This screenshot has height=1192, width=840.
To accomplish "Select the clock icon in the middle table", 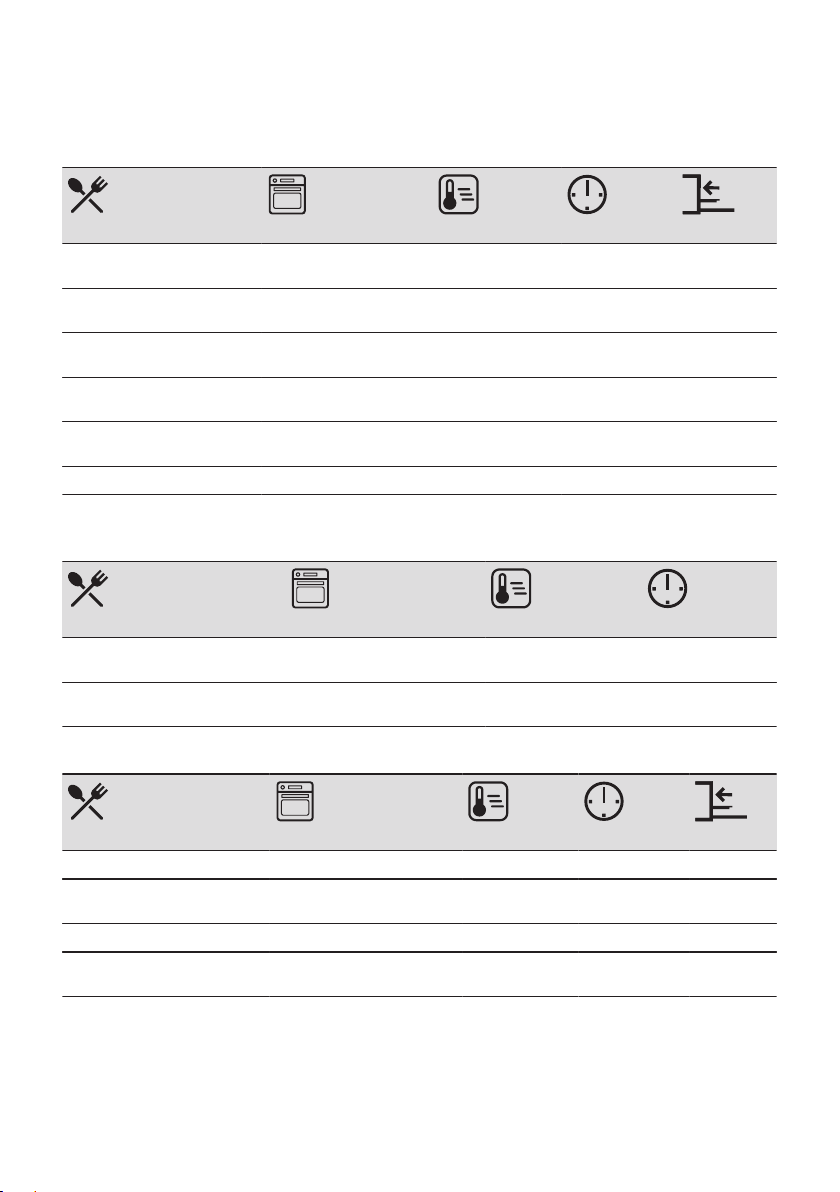I will (667, 588).
